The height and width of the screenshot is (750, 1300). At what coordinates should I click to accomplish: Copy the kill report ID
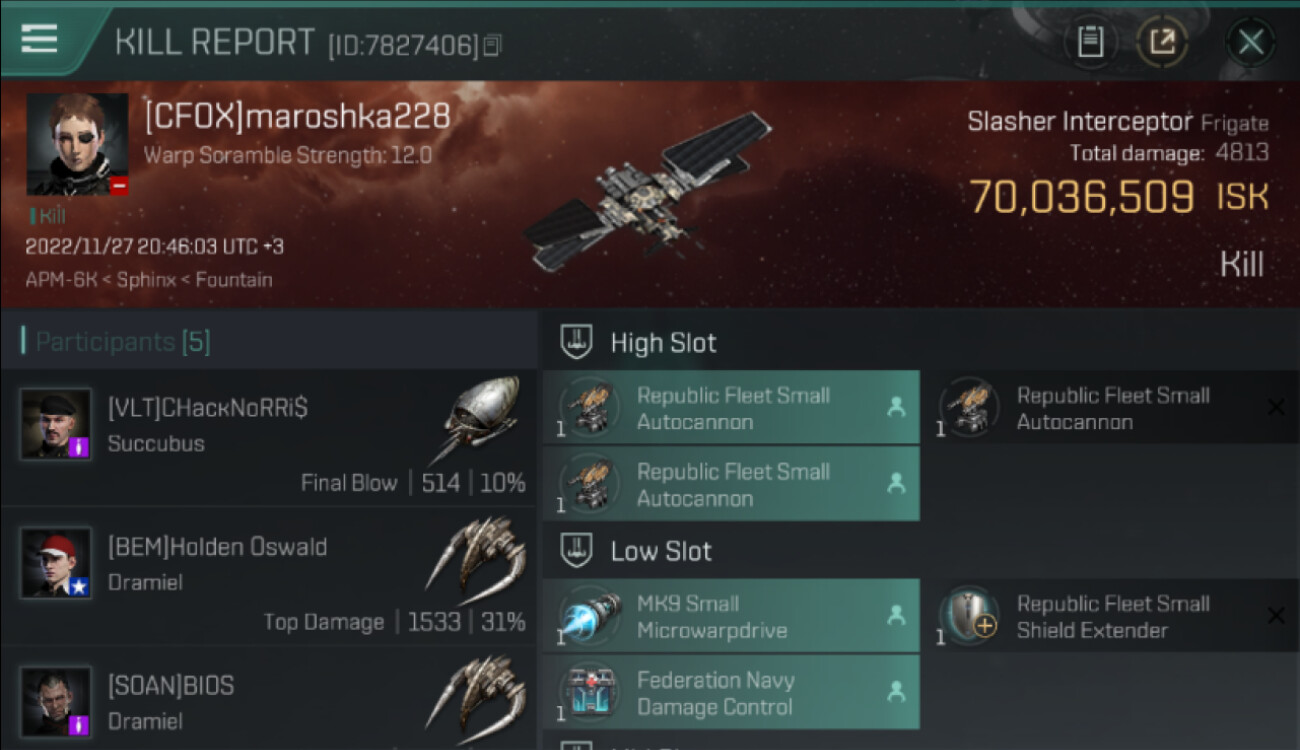coord(491,45)
